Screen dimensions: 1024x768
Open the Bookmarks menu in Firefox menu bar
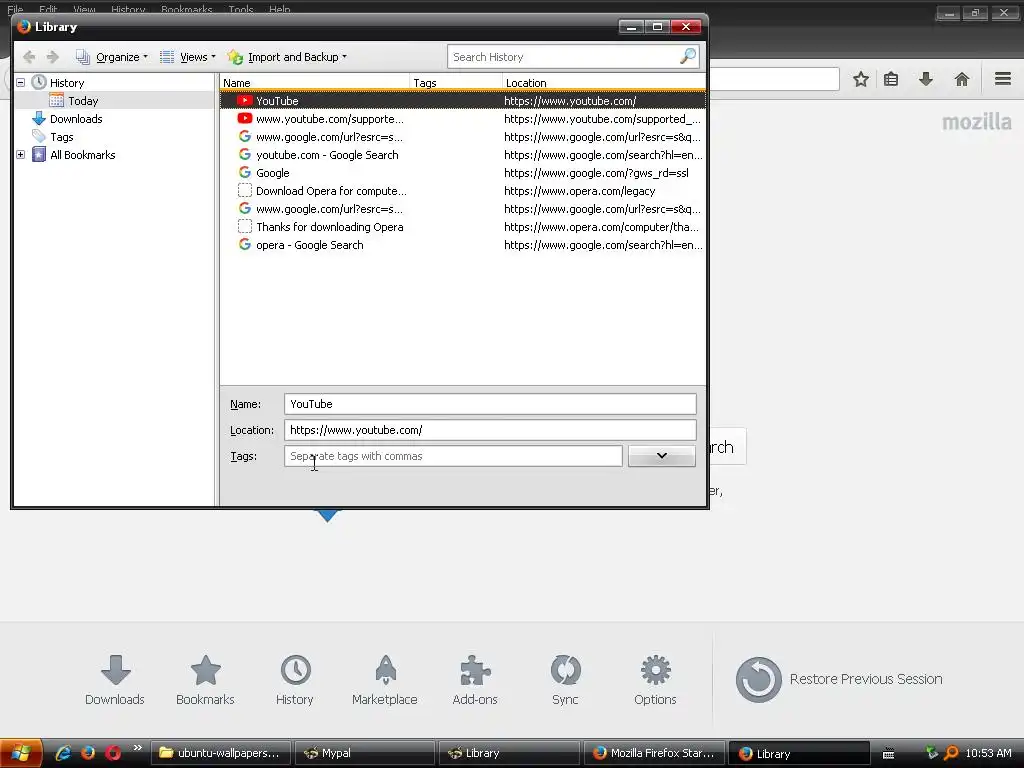187,9
